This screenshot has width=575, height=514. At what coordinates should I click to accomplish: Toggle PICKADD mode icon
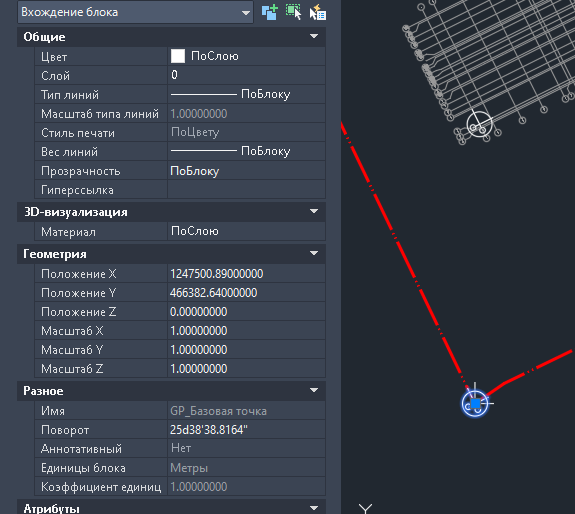pos(270,12)
